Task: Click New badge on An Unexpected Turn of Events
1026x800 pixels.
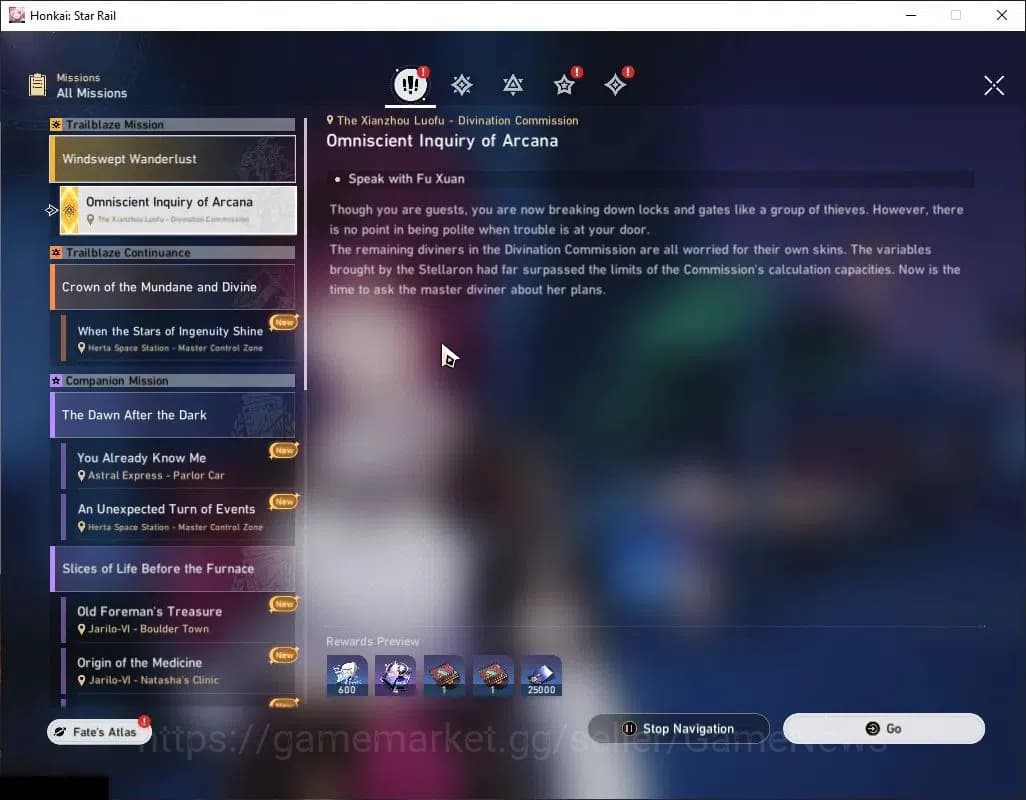Action: point(284,501)
